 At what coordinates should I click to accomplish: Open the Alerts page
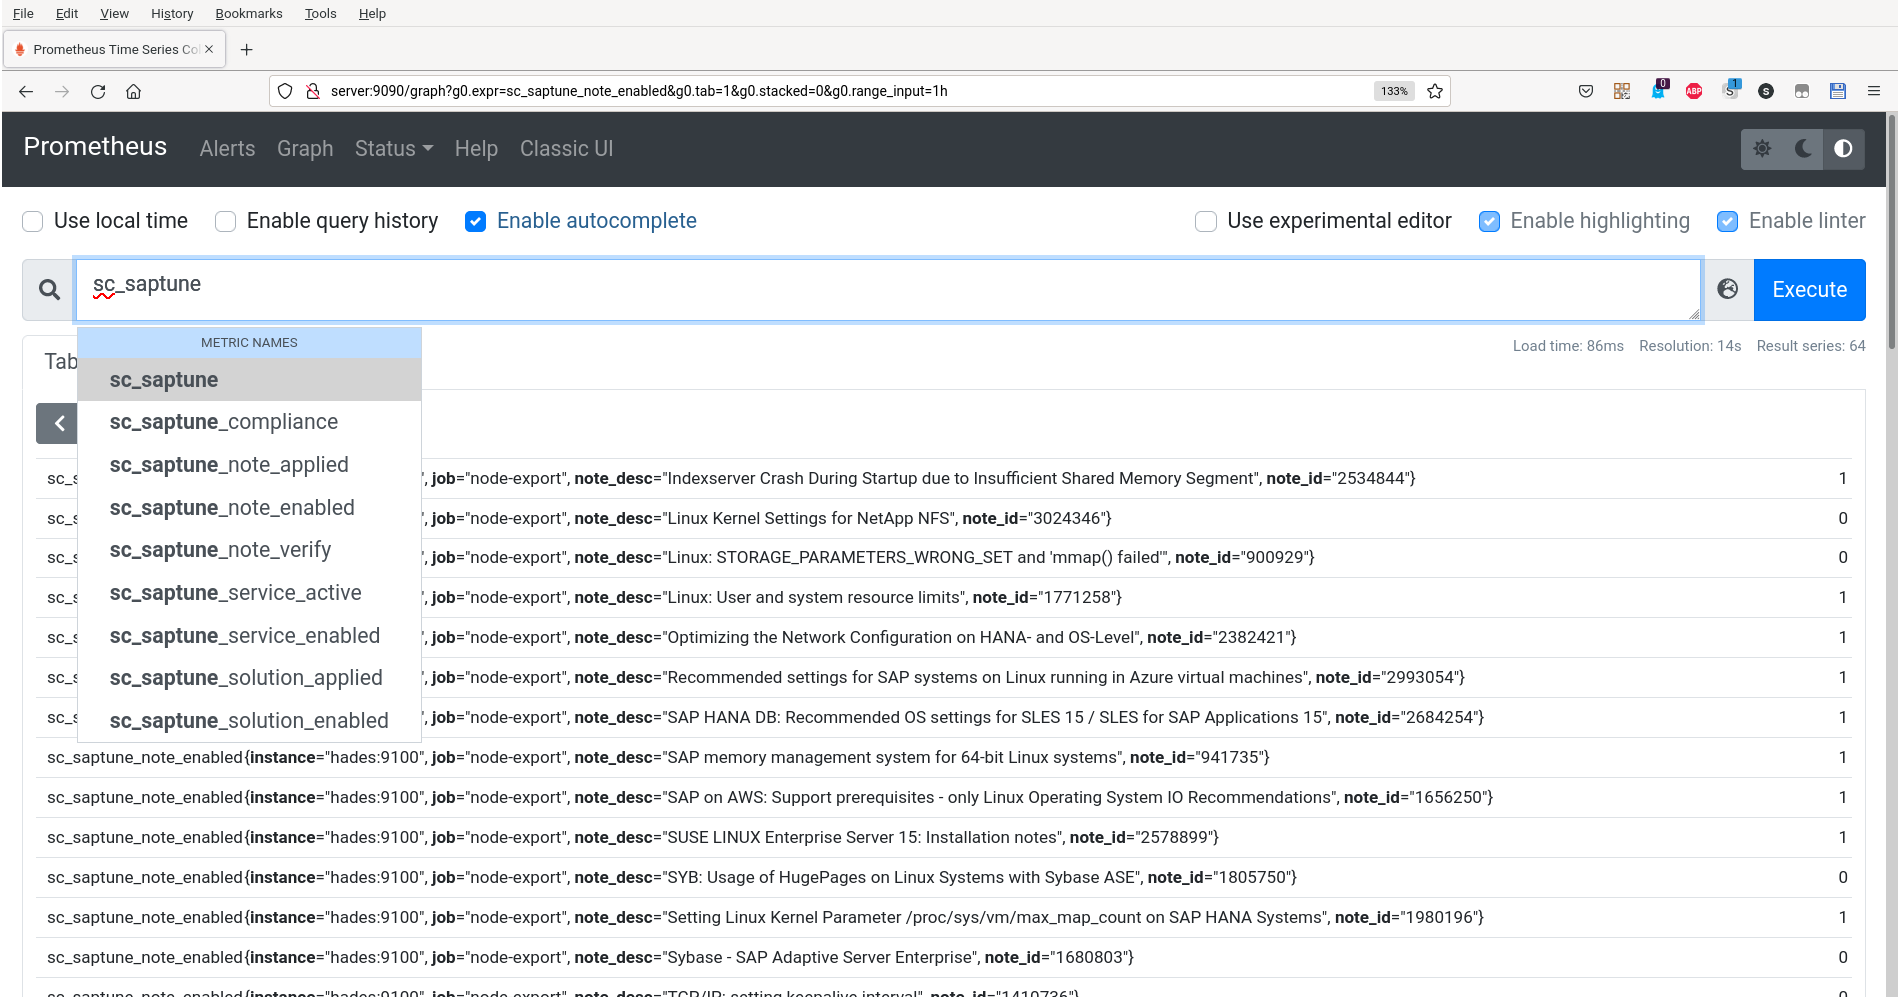pyautogui.click(x=227, y=149)
